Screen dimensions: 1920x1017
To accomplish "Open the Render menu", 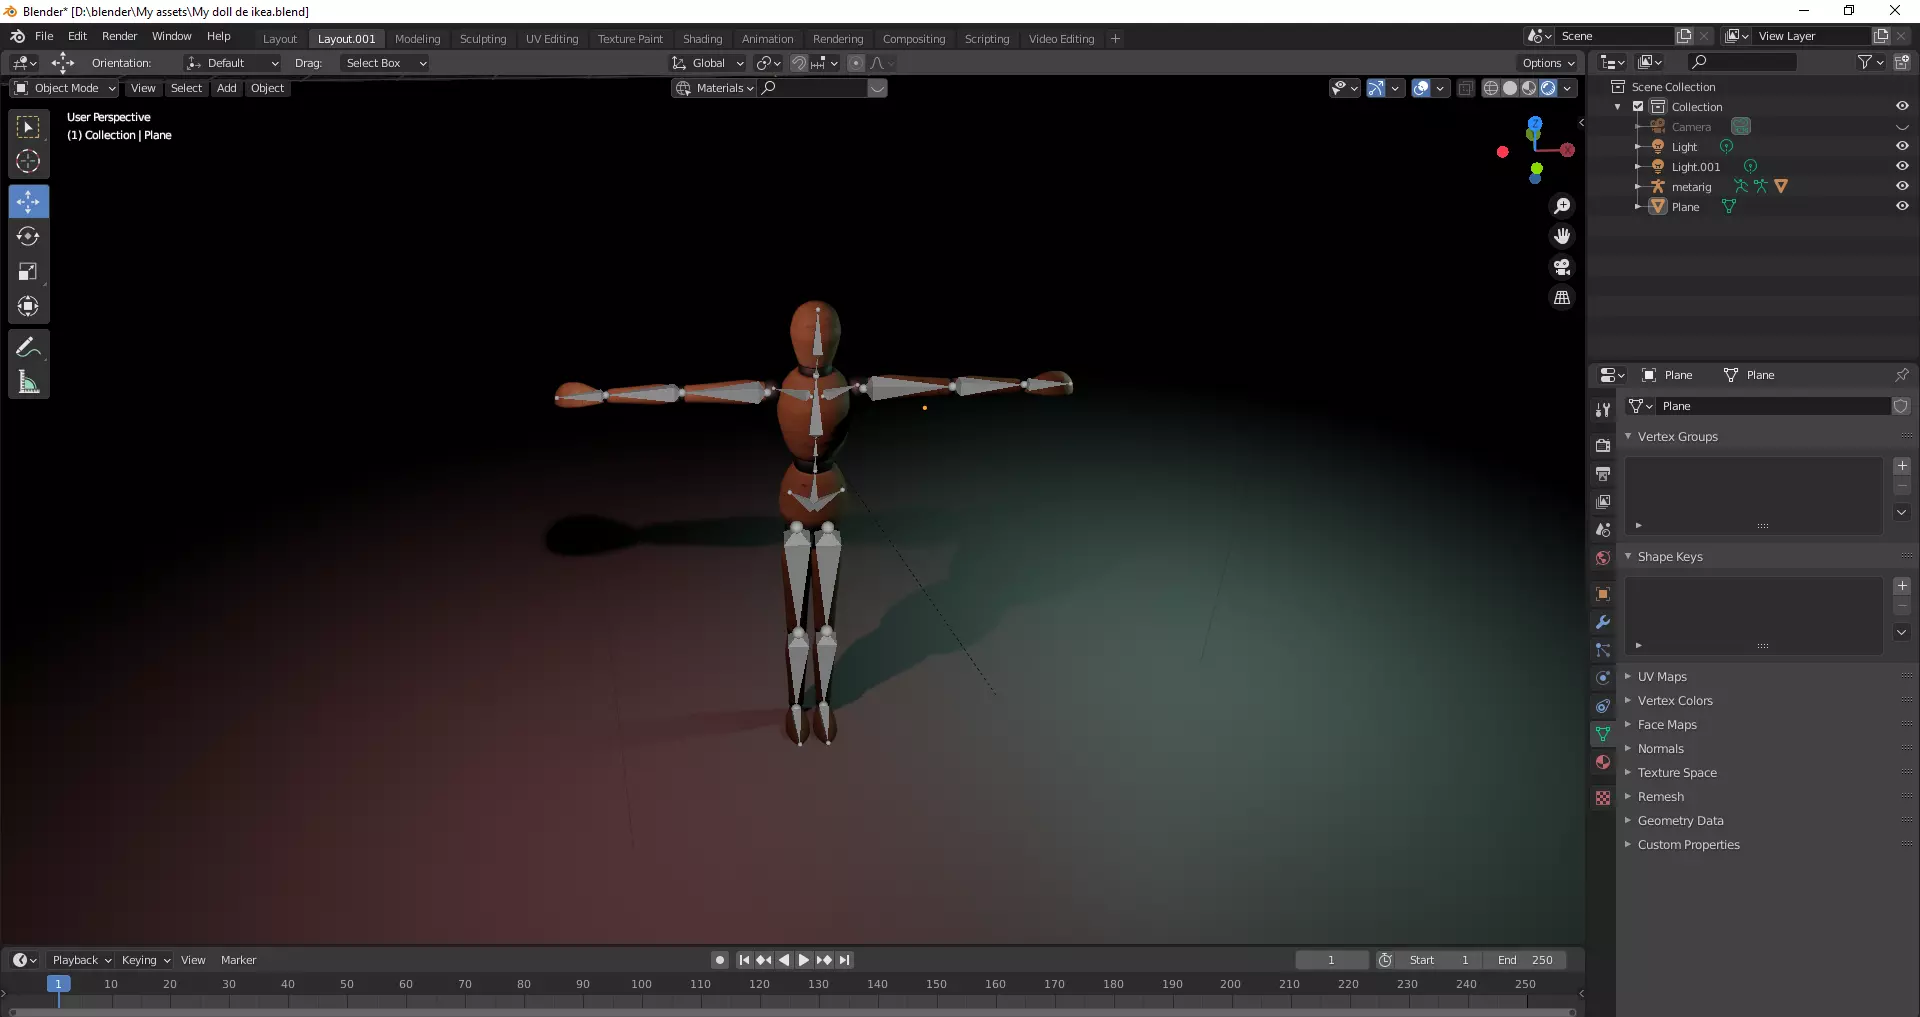I will (119, 36).
